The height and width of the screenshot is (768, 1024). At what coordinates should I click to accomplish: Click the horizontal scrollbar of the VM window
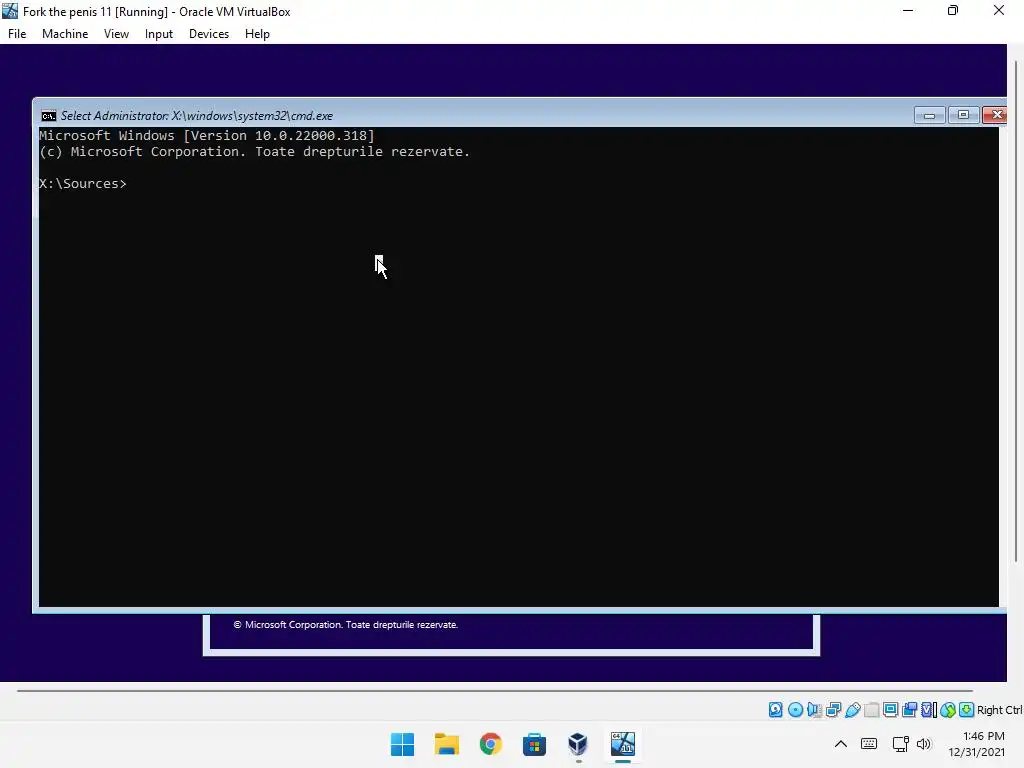tap(495, 690)
